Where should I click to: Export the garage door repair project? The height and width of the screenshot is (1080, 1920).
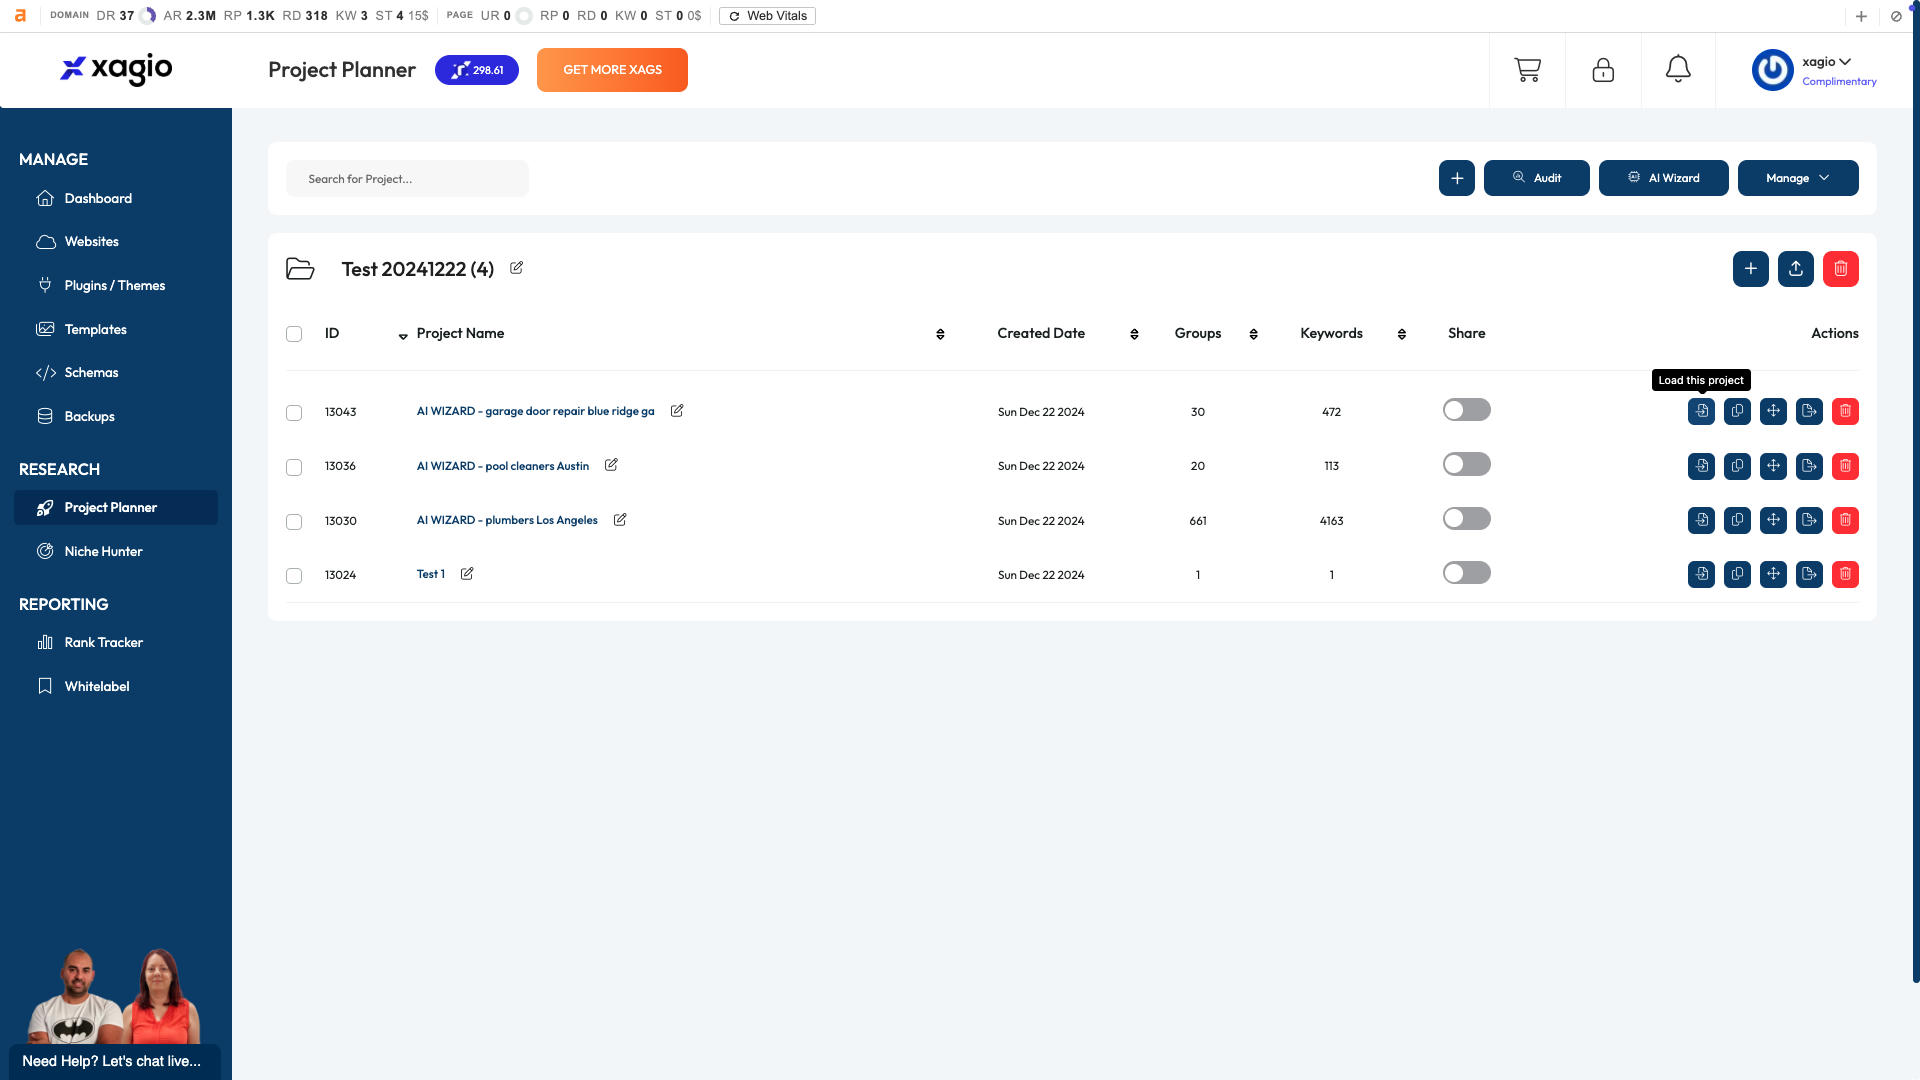tap(1809, 411)
